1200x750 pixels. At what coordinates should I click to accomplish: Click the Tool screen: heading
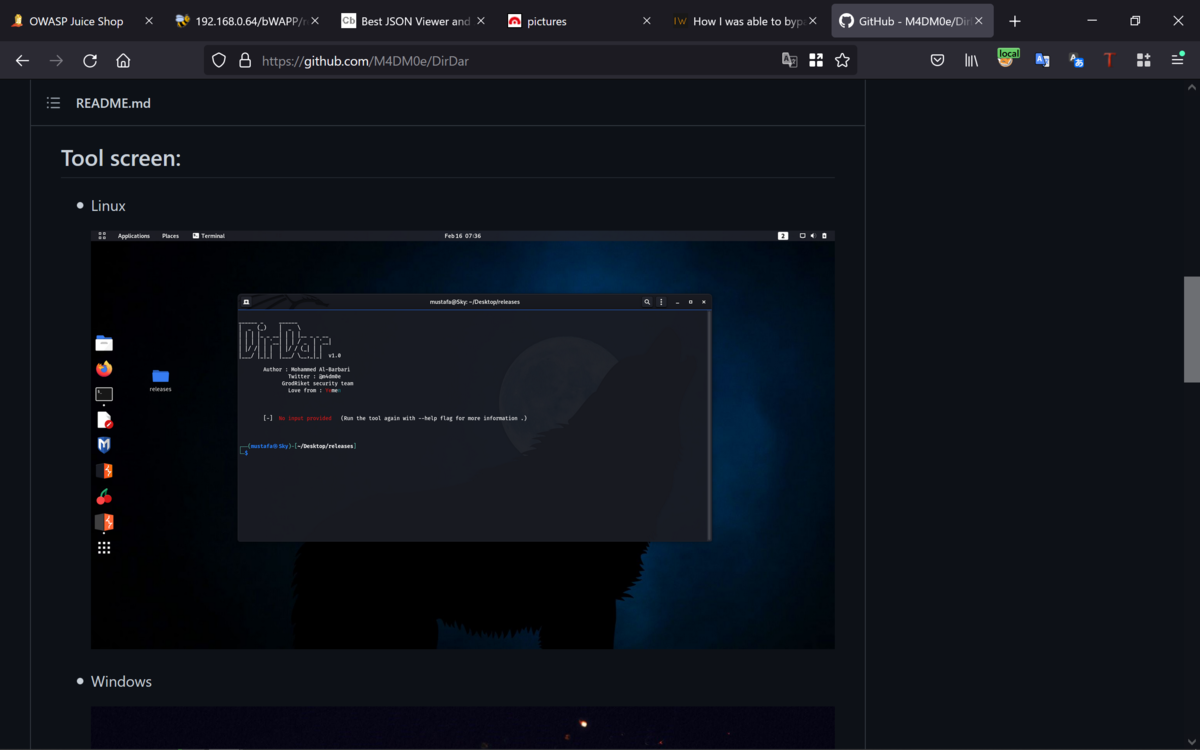click(121, 158)
